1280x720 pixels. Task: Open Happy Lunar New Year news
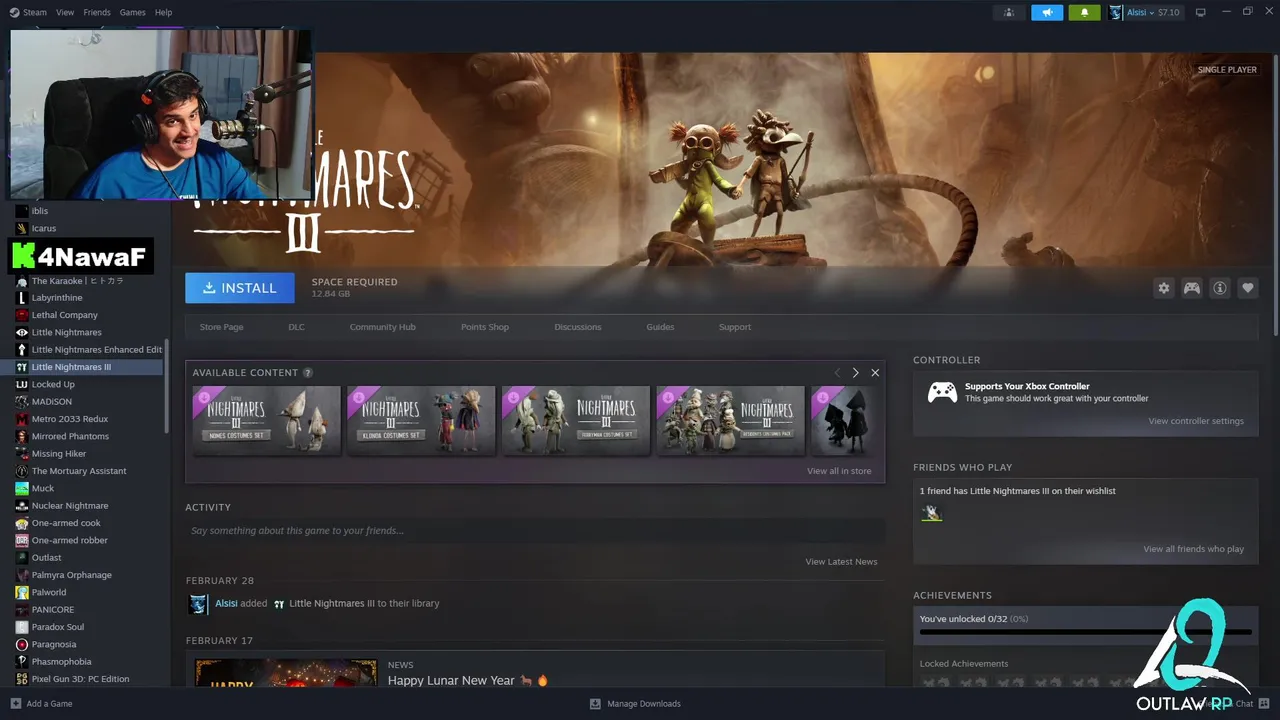[x=468, y=680]
